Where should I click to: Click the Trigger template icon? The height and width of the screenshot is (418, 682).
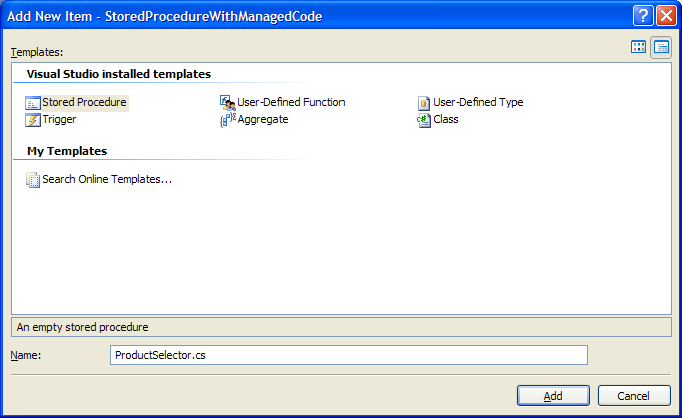pos(33,119)
